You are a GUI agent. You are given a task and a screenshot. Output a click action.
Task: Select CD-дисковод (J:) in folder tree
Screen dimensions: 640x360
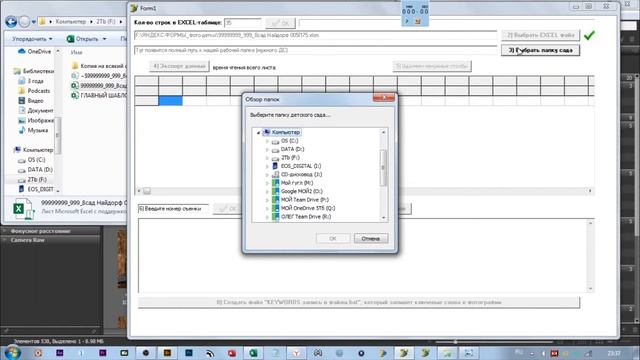click(x=301, y=175)
